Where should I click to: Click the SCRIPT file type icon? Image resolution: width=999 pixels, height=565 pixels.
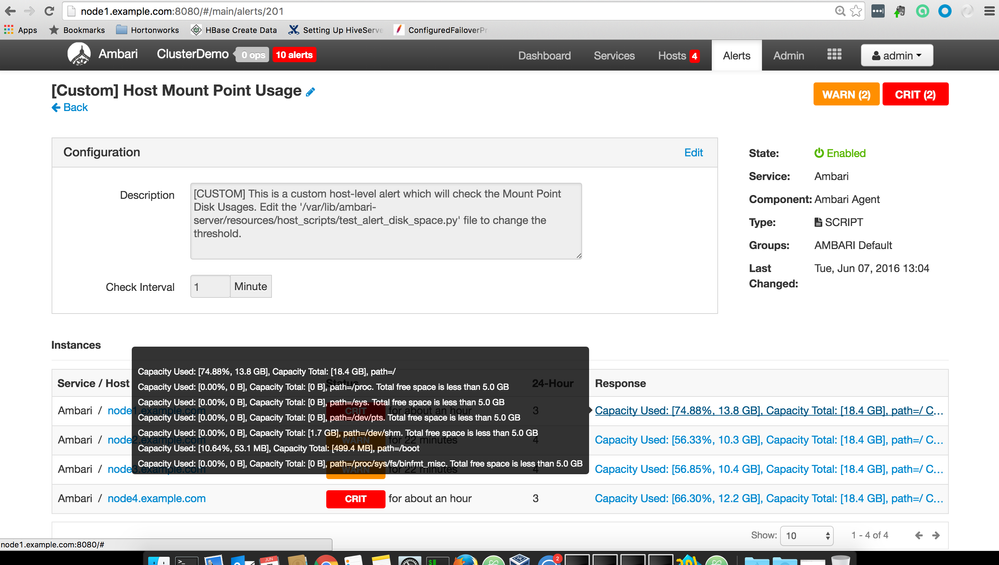coord(818,222)
